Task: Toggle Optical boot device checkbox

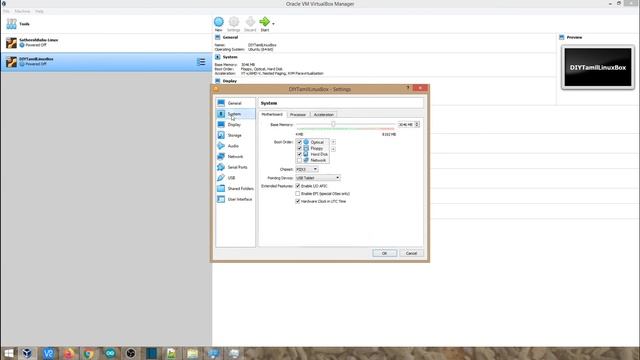Action: pyautogui.click(x=299, y=142)
